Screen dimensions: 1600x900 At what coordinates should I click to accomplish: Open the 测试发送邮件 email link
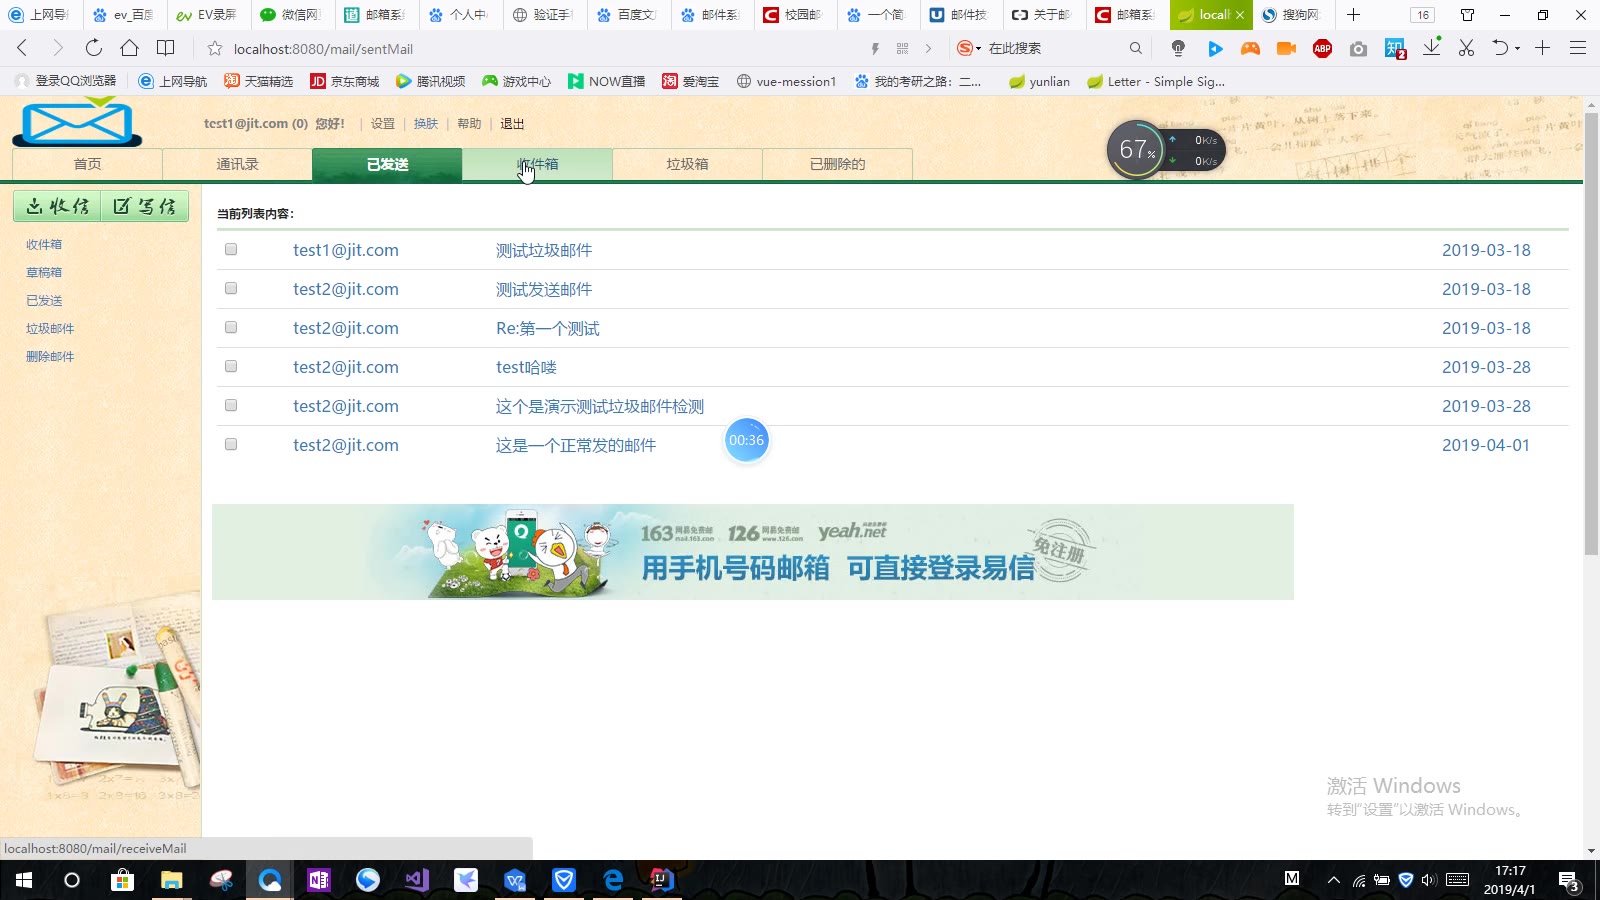tap(544, 289)
